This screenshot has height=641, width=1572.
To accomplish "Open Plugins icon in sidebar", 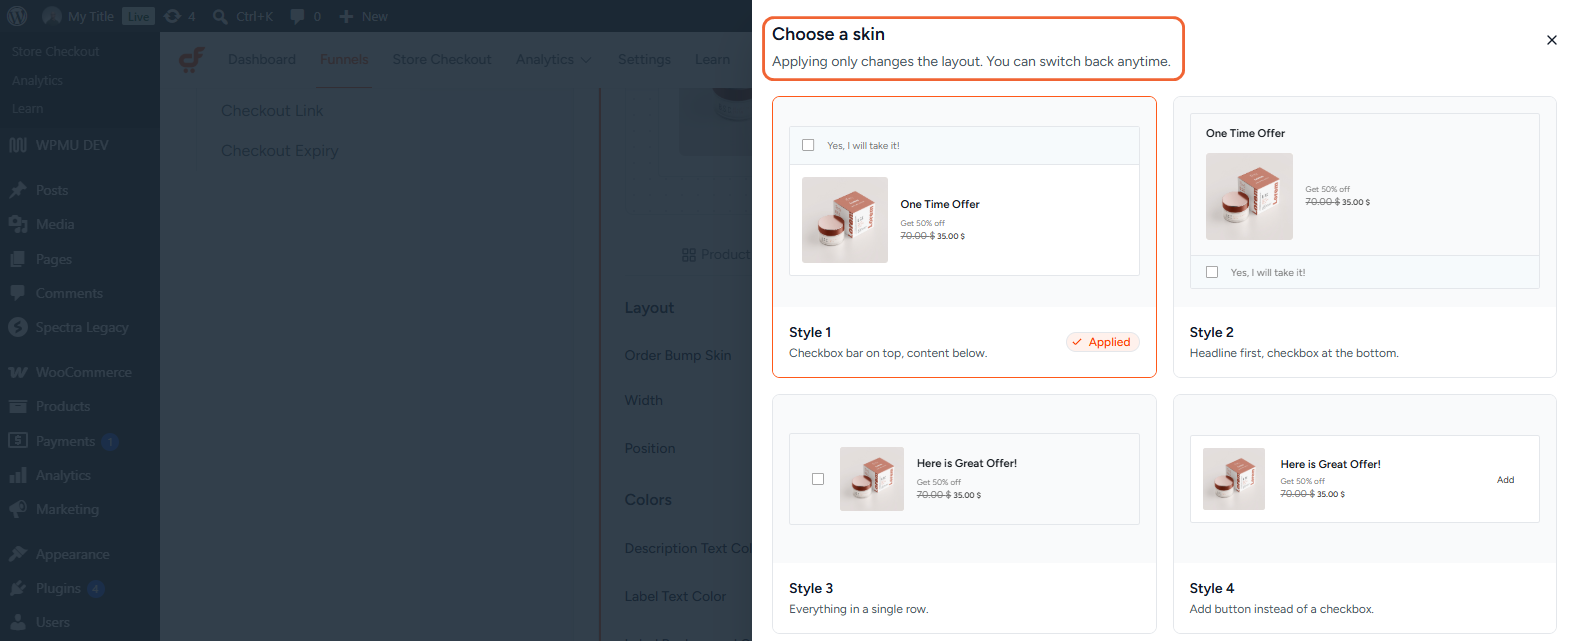I will (x=18, y=588).
